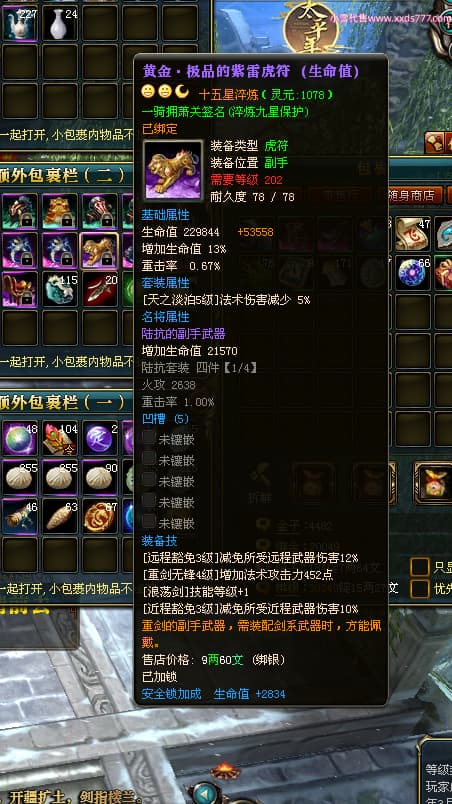Select the red dagger item with count 20
This screenshot has height=804, width=452.
coord(100,290)
